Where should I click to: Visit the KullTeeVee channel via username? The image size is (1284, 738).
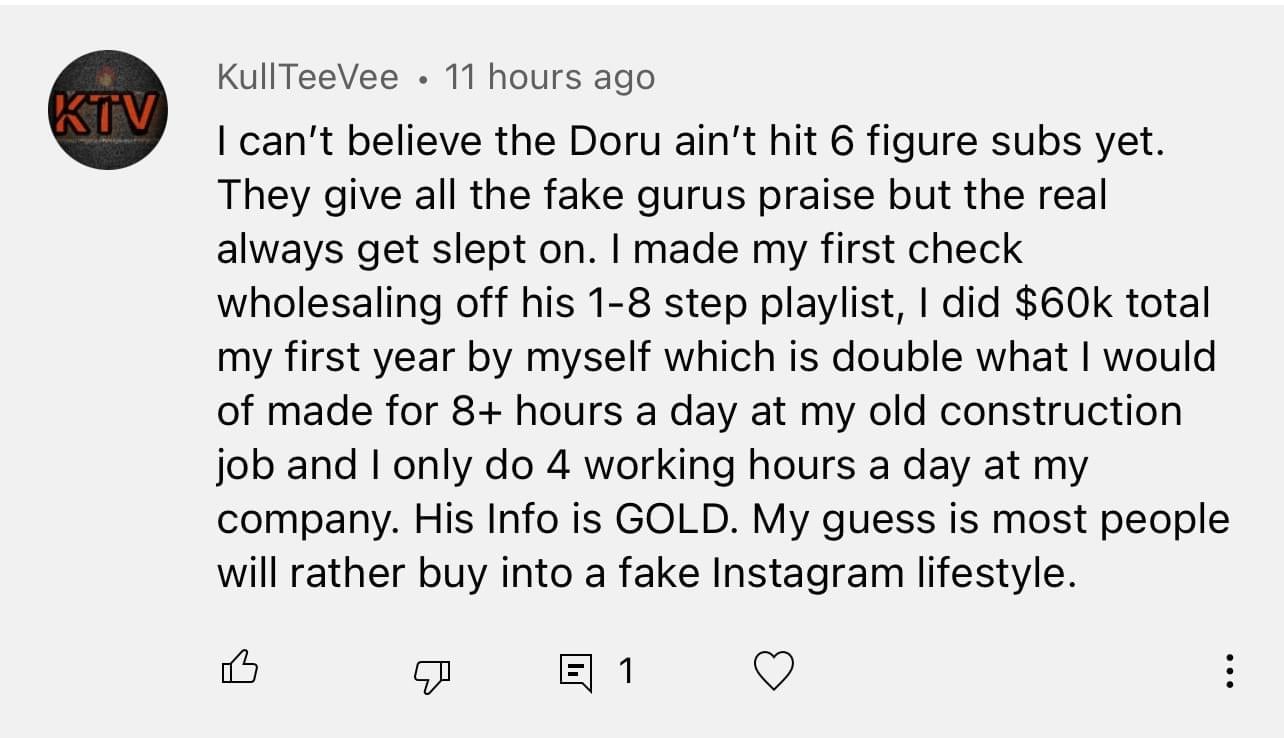[x=307, y=77]
